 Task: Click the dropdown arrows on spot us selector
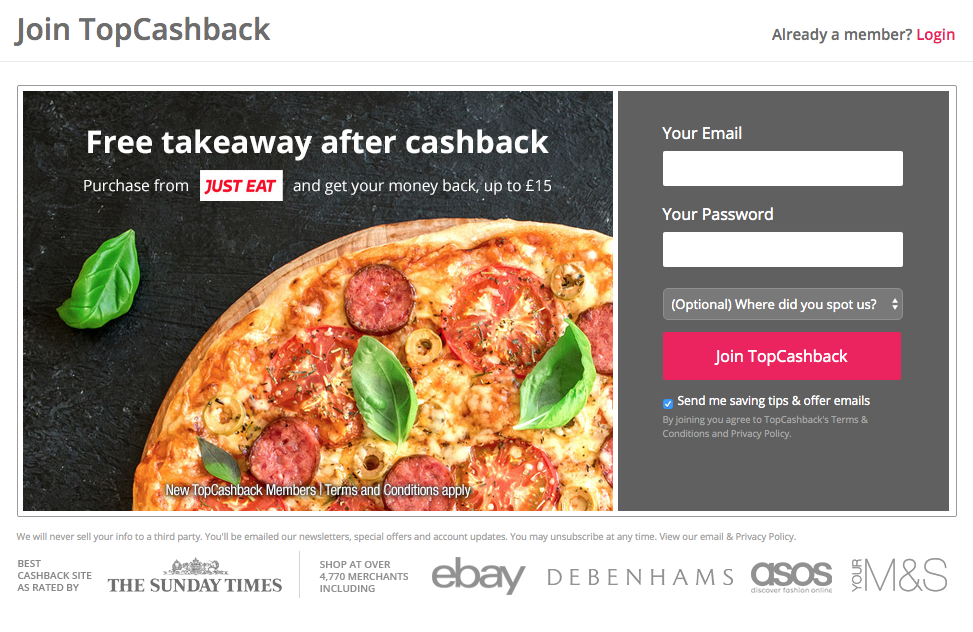coord(894,304)
